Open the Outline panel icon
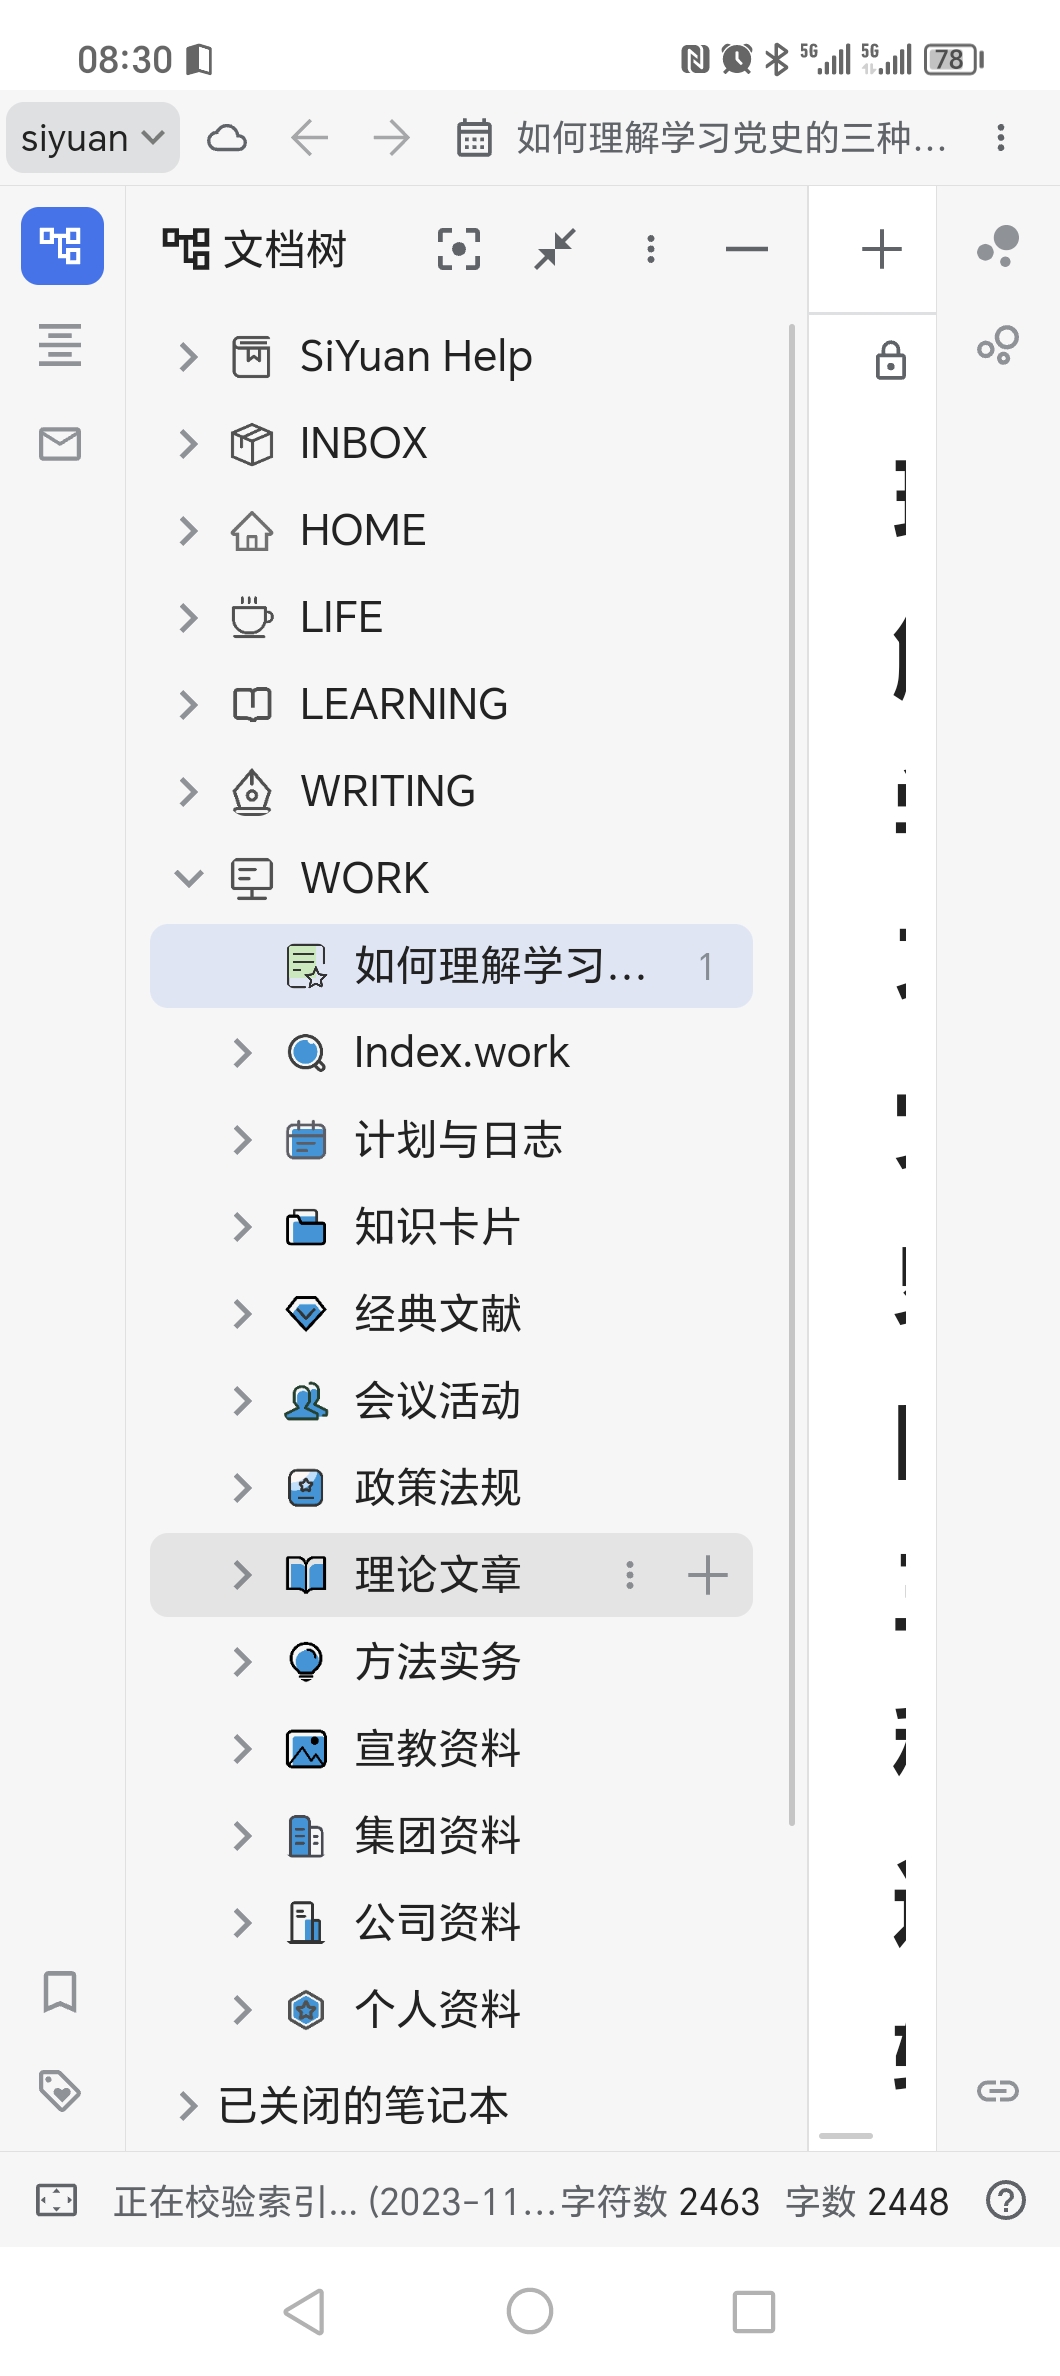Screen dimensions: 1060x2376 coord(60,345)
